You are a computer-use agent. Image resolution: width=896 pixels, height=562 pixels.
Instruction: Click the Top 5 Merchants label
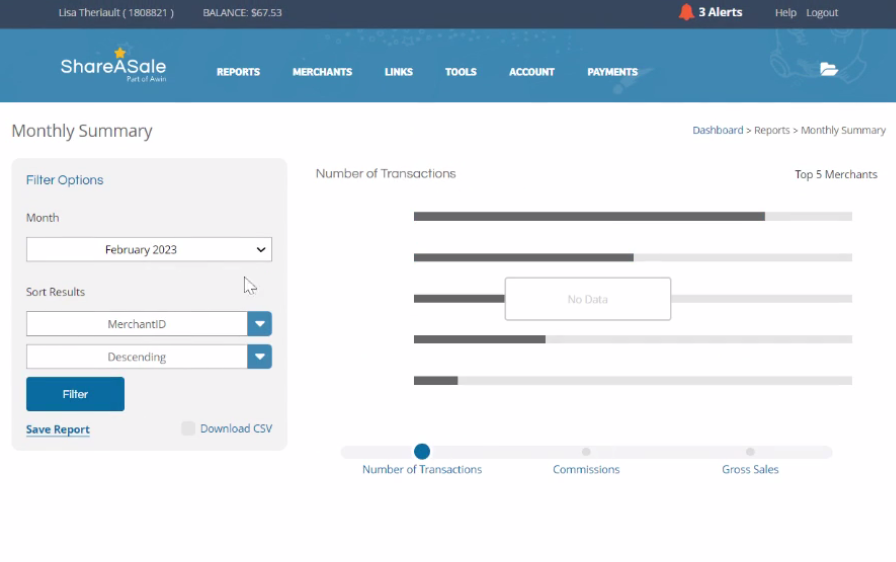pos(835,175)
